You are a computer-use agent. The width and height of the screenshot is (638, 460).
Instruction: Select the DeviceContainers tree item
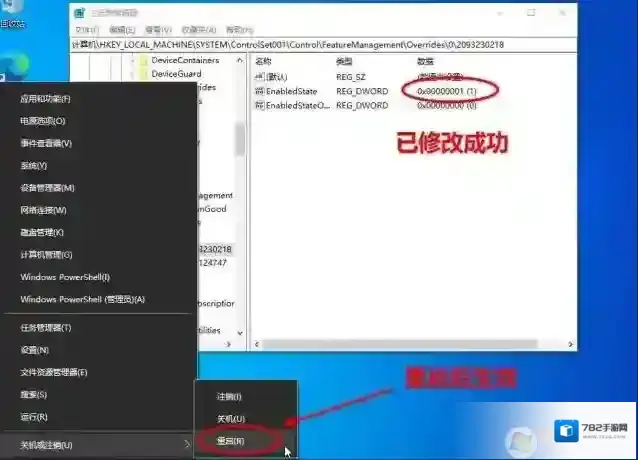point(184,60)
